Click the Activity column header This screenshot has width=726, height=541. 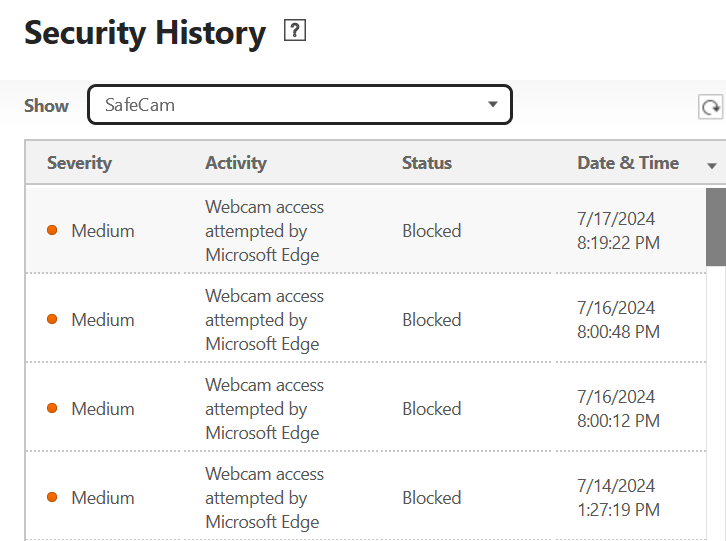[x=236, y=163]
